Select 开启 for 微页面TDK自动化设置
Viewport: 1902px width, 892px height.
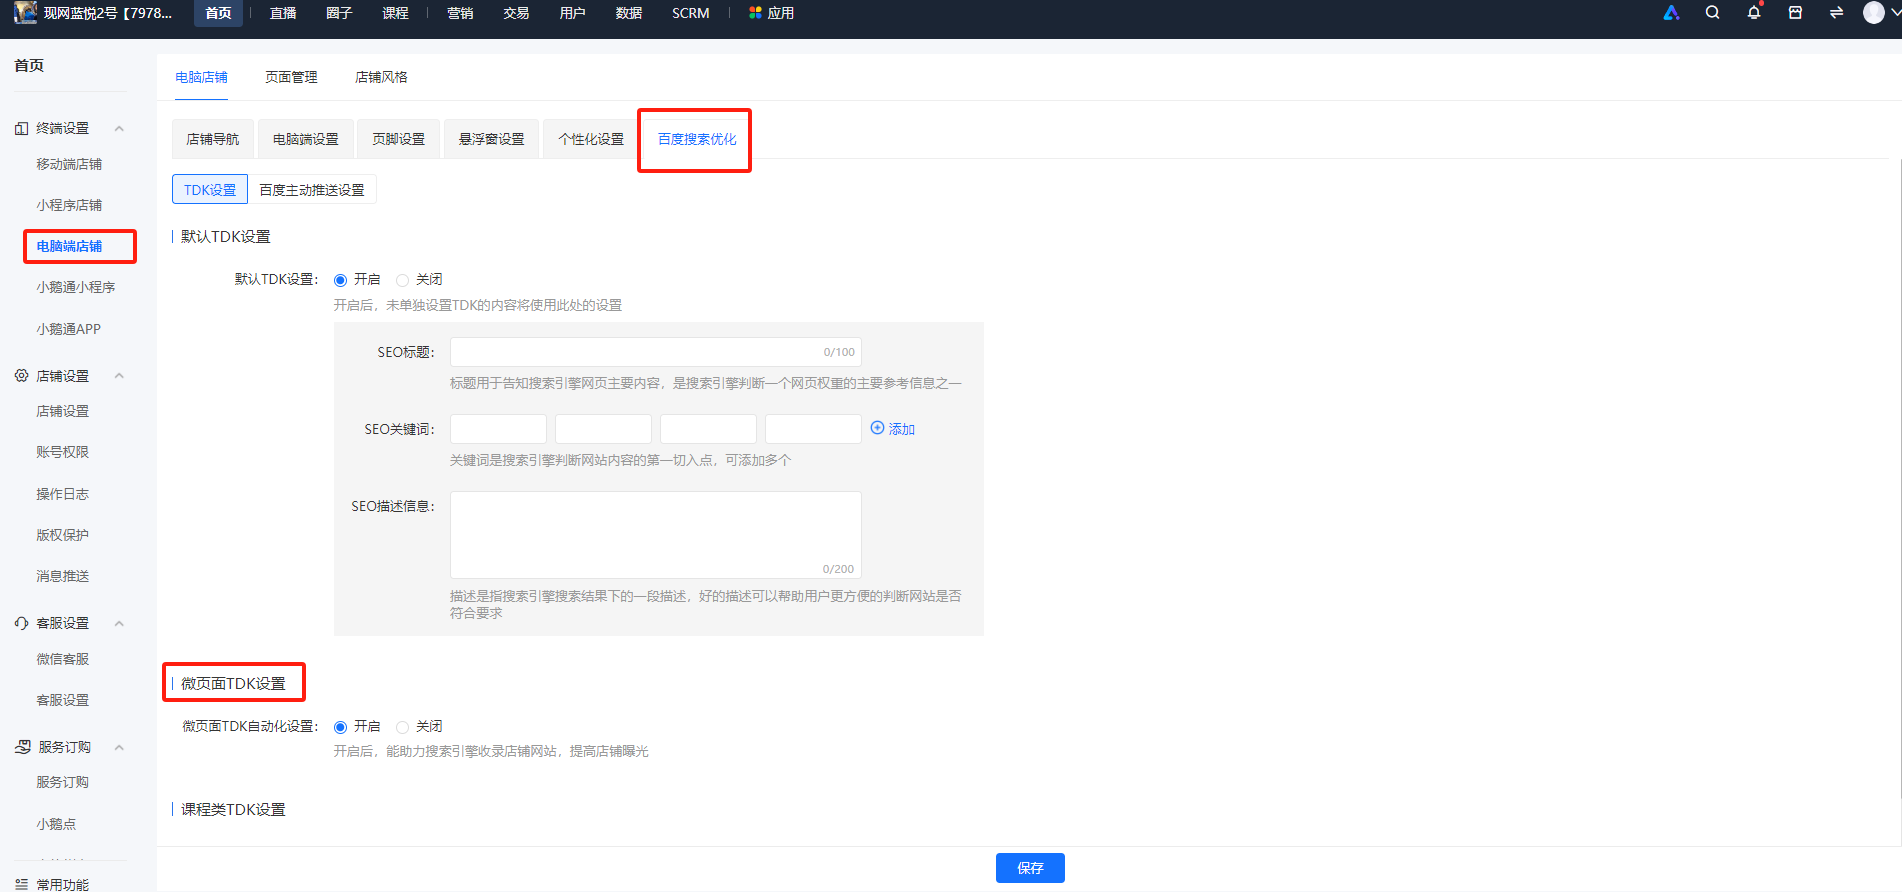(x=340, y=727)
